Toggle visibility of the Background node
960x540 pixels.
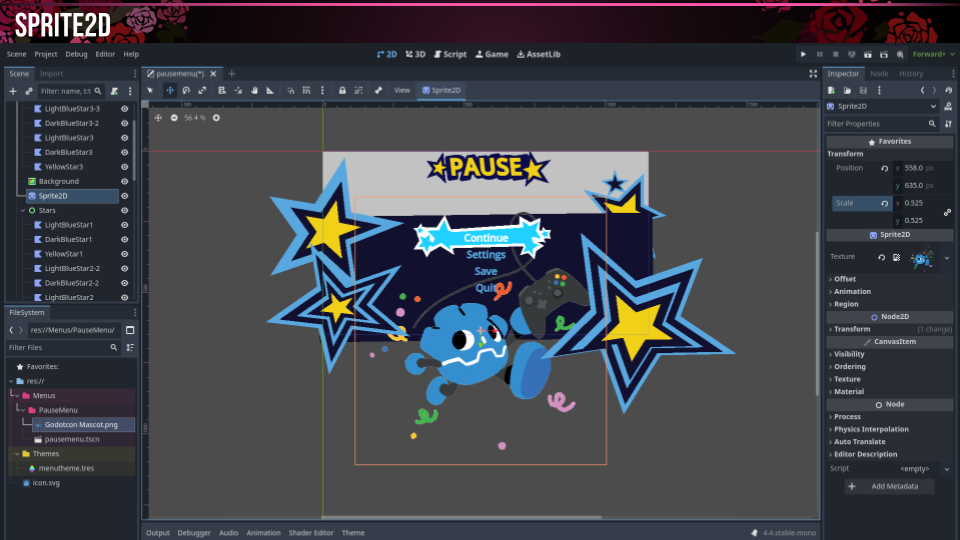coord(124,182)
